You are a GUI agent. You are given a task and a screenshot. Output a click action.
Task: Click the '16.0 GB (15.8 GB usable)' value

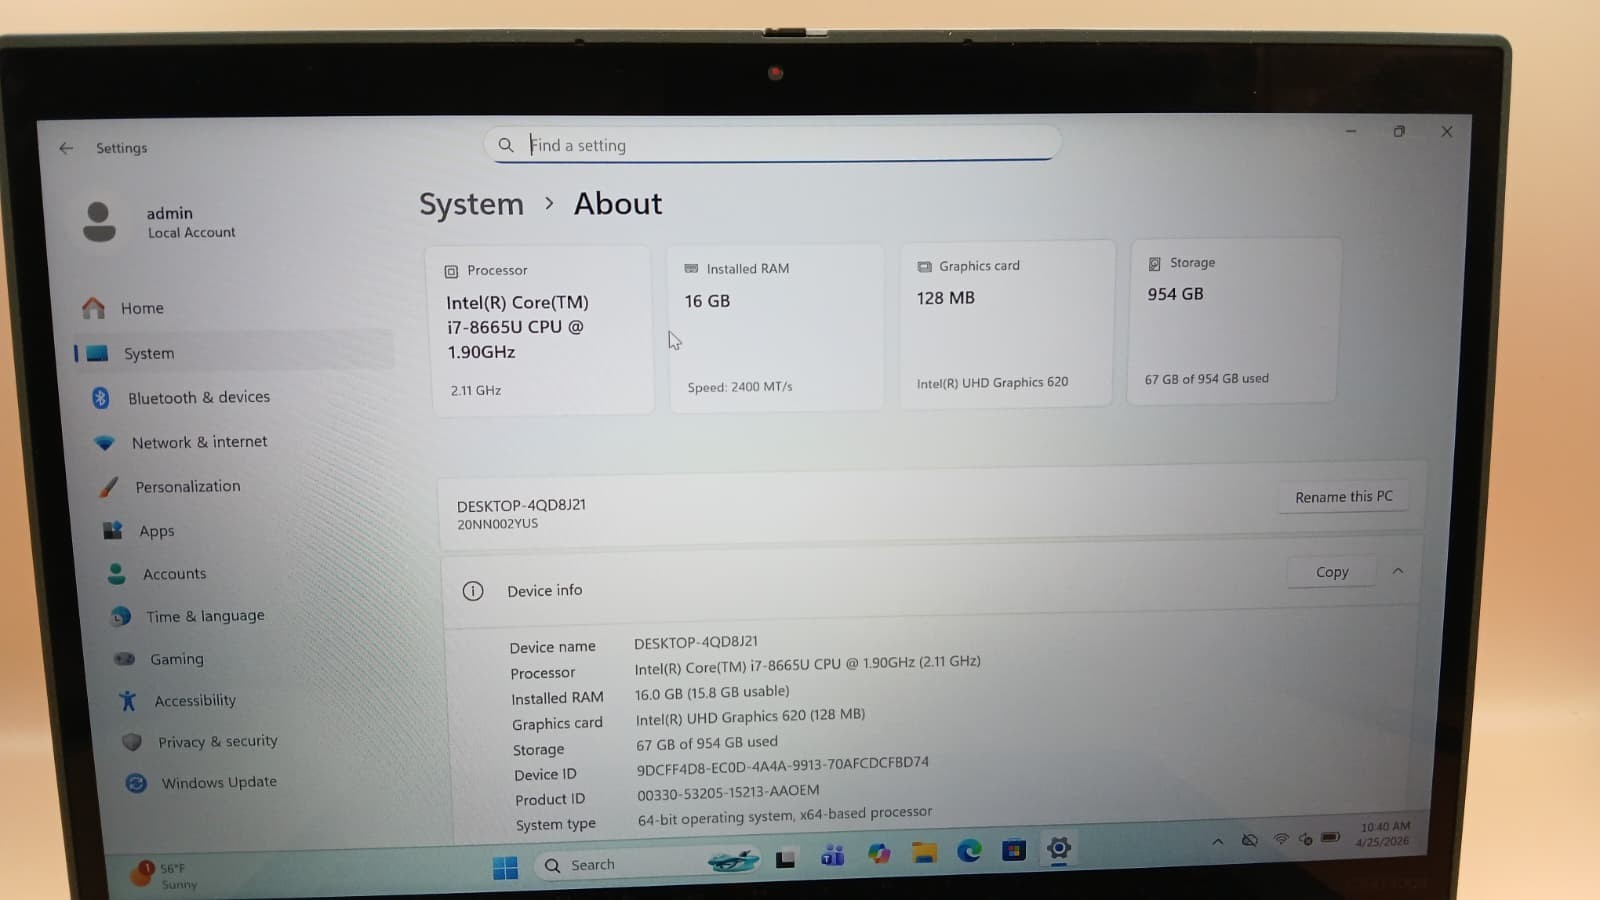[x=712, y=692]
